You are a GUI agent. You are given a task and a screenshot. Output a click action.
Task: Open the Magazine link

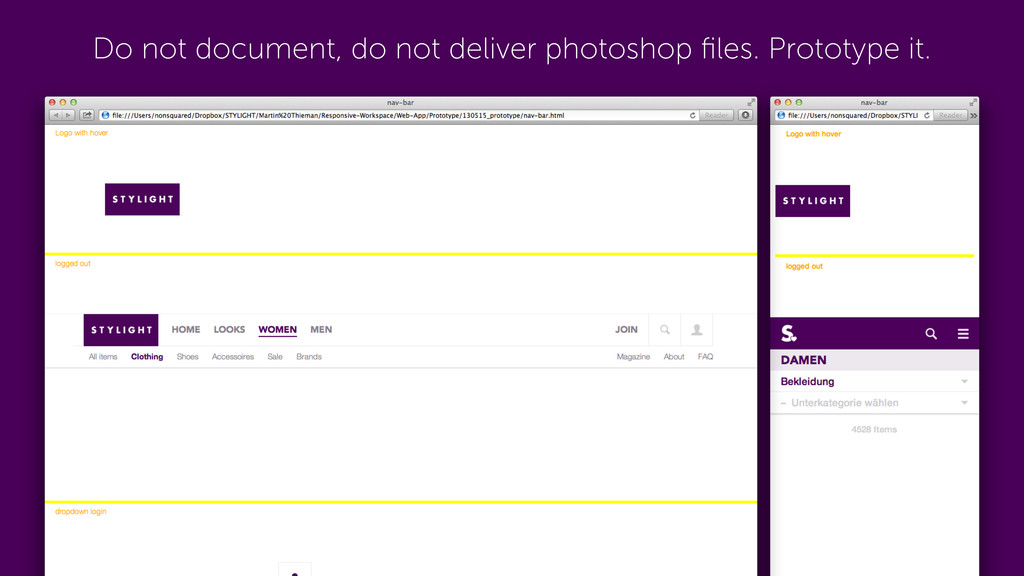[x=633, y=357]
